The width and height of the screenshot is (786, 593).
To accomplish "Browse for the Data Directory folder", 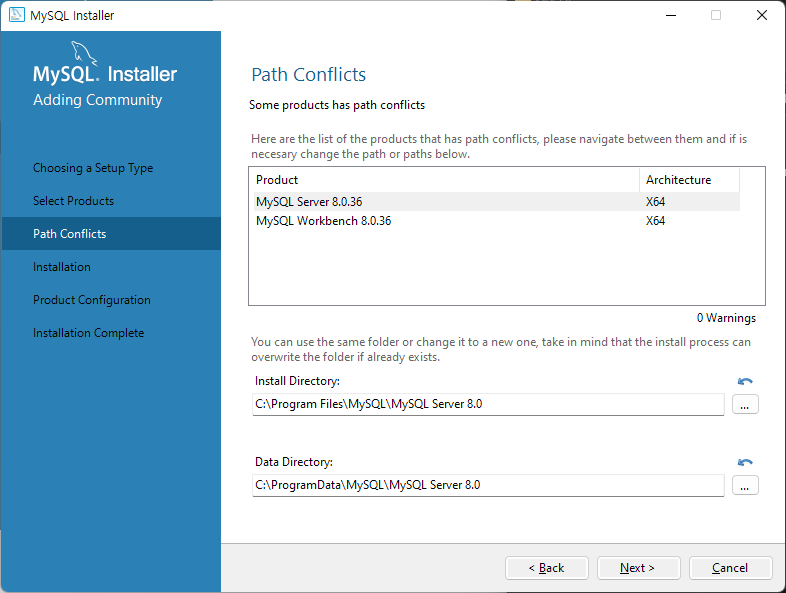I will click(x=745, y=485).
